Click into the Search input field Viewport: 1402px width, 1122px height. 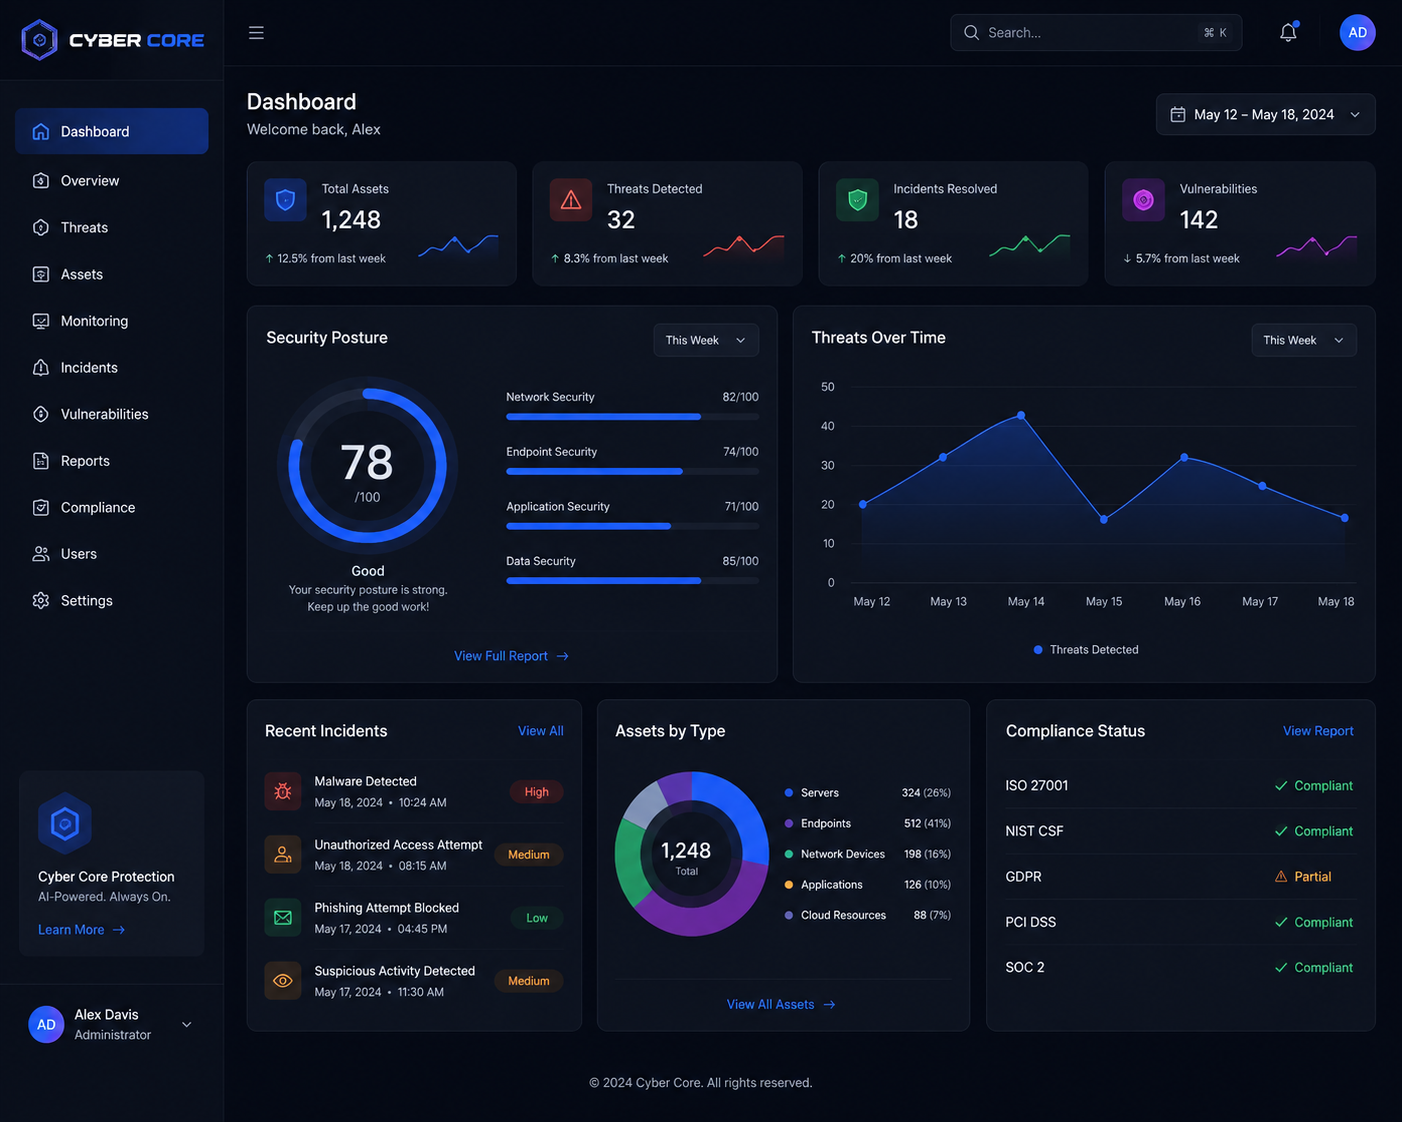tap(1096, 33)
